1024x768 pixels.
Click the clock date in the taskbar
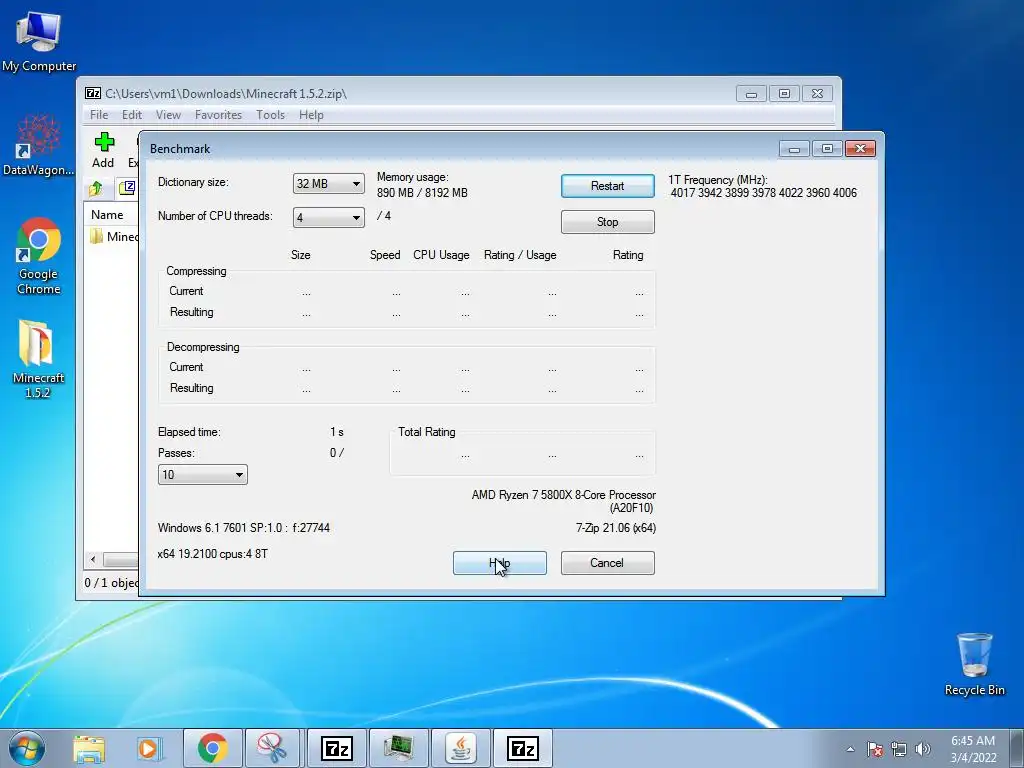(972, 749)
